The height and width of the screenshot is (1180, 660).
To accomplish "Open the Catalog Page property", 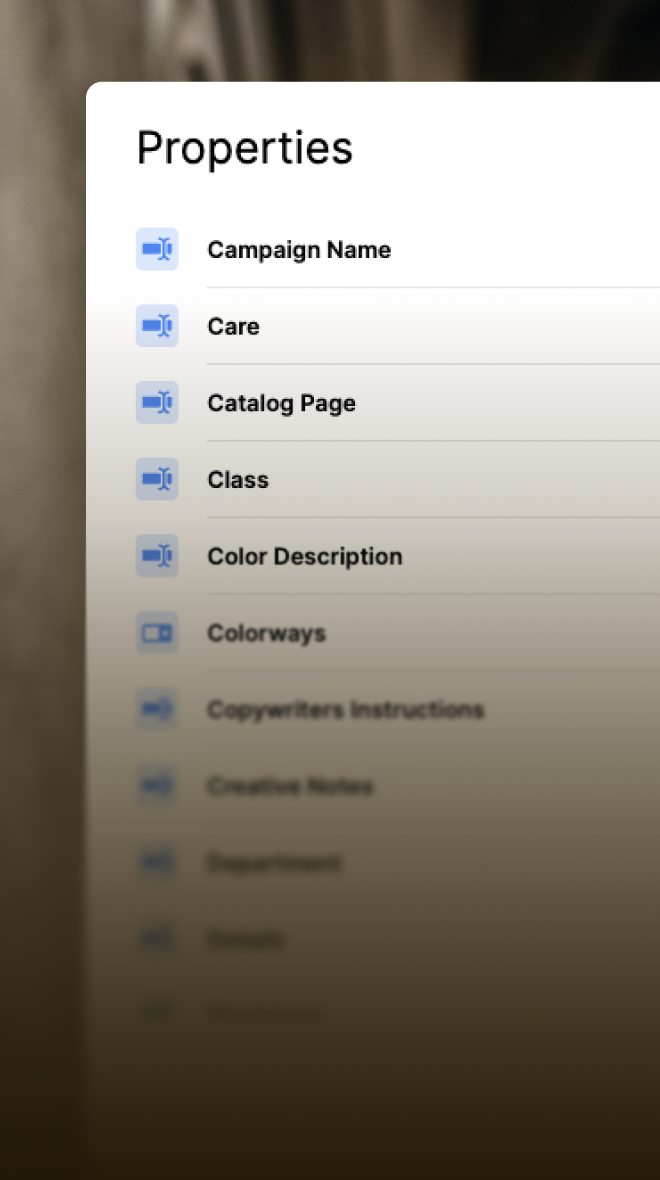I will click(x=281, y=403).
